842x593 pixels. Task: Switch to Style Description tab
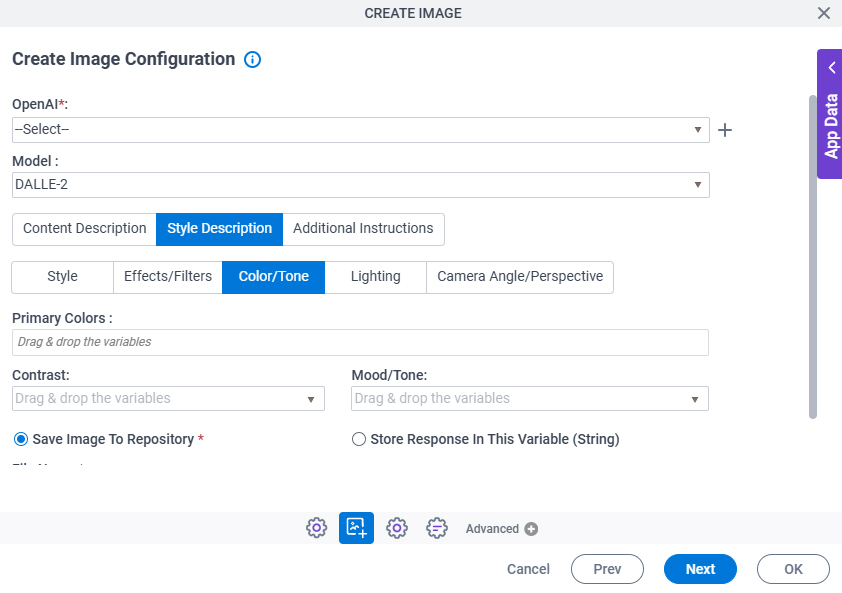click(220, 229)
